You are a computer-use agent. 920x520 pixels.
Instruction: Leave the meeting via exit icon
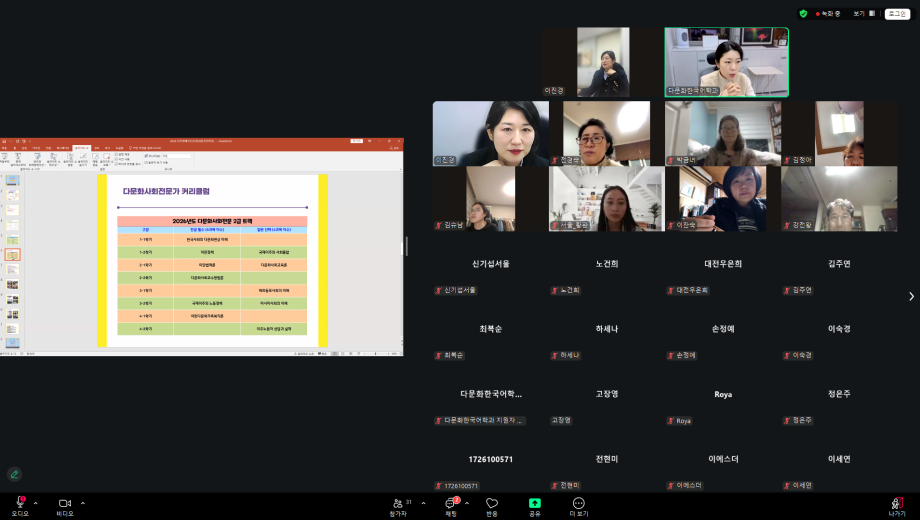pyautogui.click(x=897, y=503)
